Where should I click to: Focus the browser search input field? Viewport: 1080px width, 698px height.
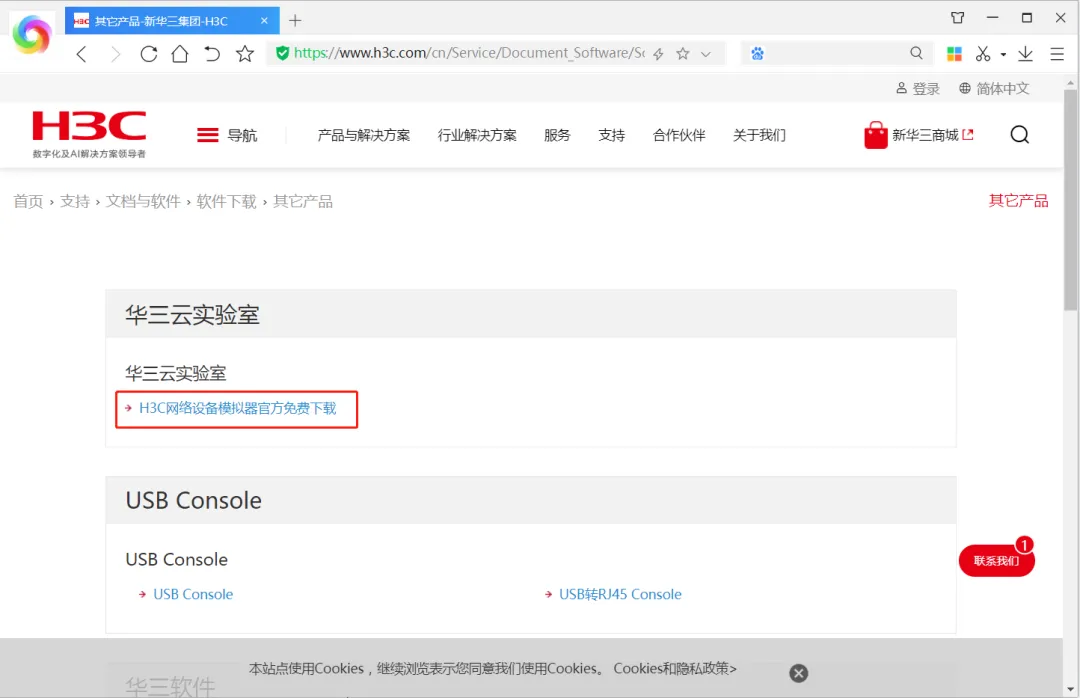pyautogui.click(x=837, y=54)
